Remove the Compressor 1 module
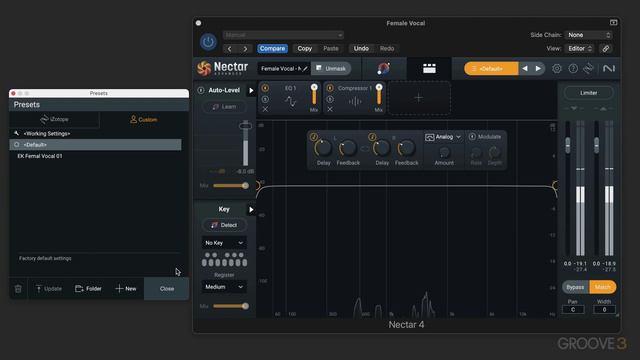Screen dimensions: 640x360 (330, 109)
